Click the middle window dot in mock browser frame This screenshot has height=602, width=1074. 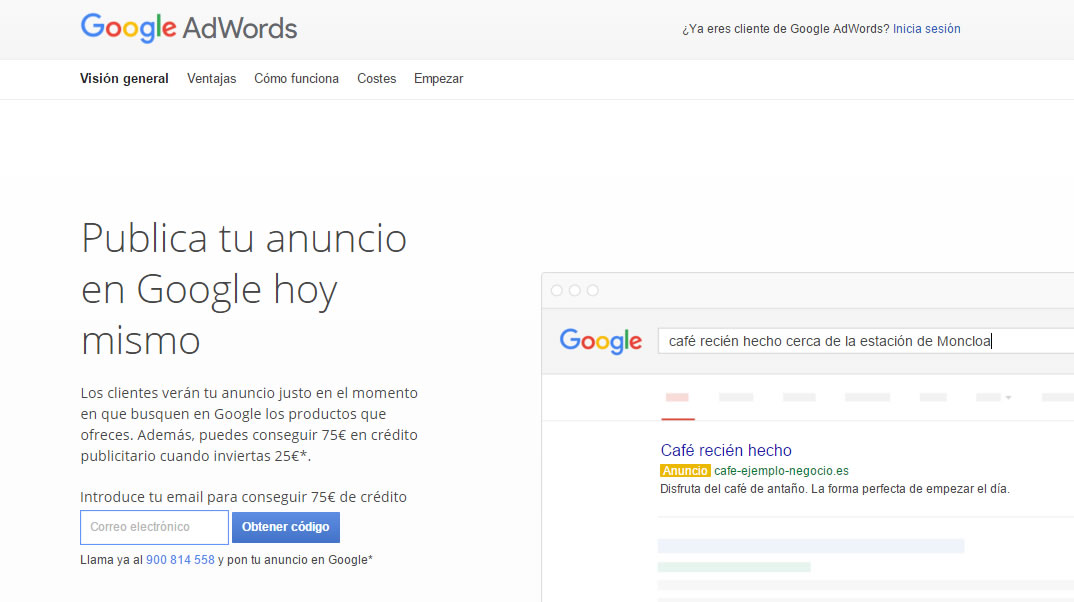(x=575, y=290)
